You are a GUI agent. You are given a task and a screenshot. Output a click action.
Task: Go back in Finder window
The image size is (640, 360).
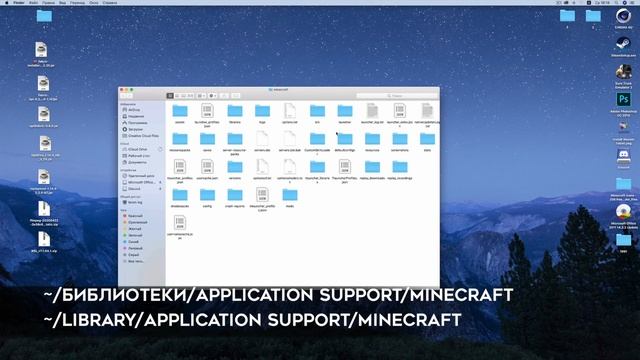[124, 96]
